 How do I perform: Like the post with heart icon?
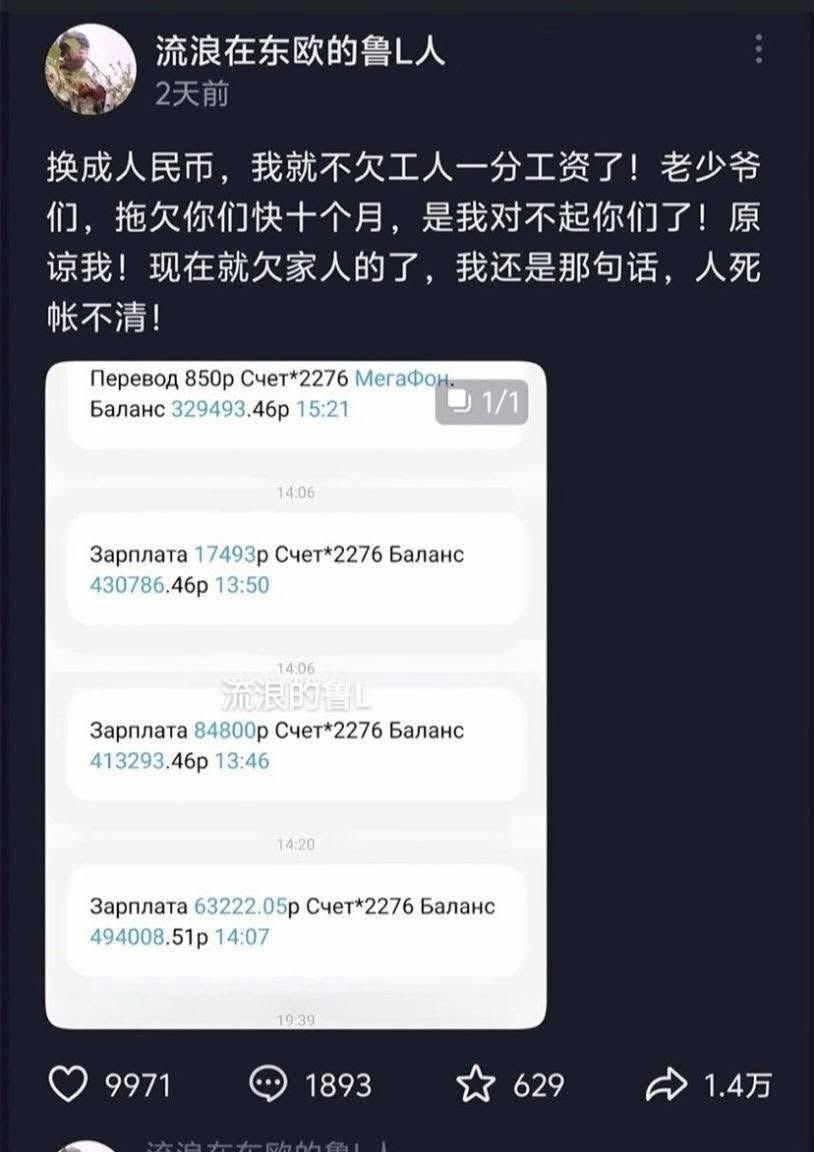click(68, 1084)
